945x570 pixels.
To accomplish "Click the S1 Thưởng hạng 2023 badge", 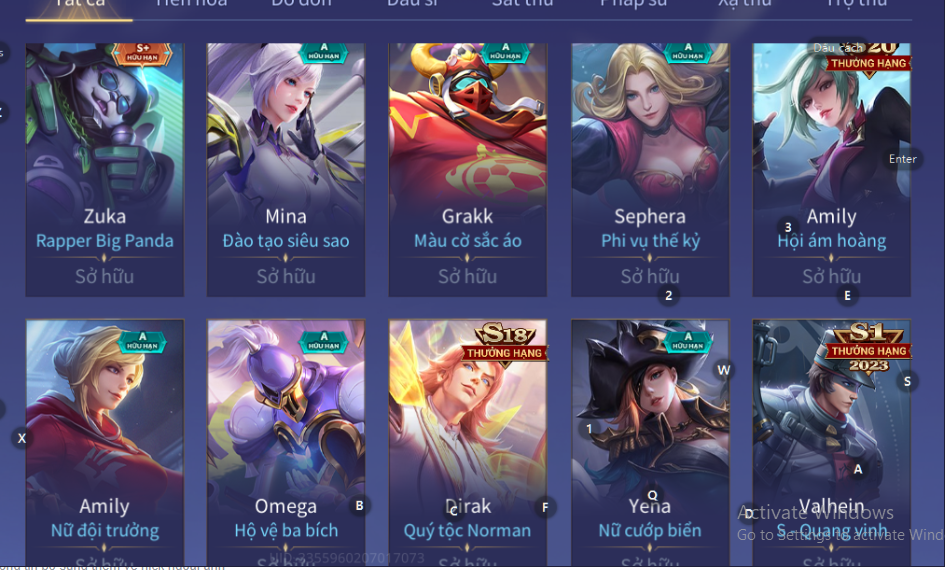I will pos(868,347).
